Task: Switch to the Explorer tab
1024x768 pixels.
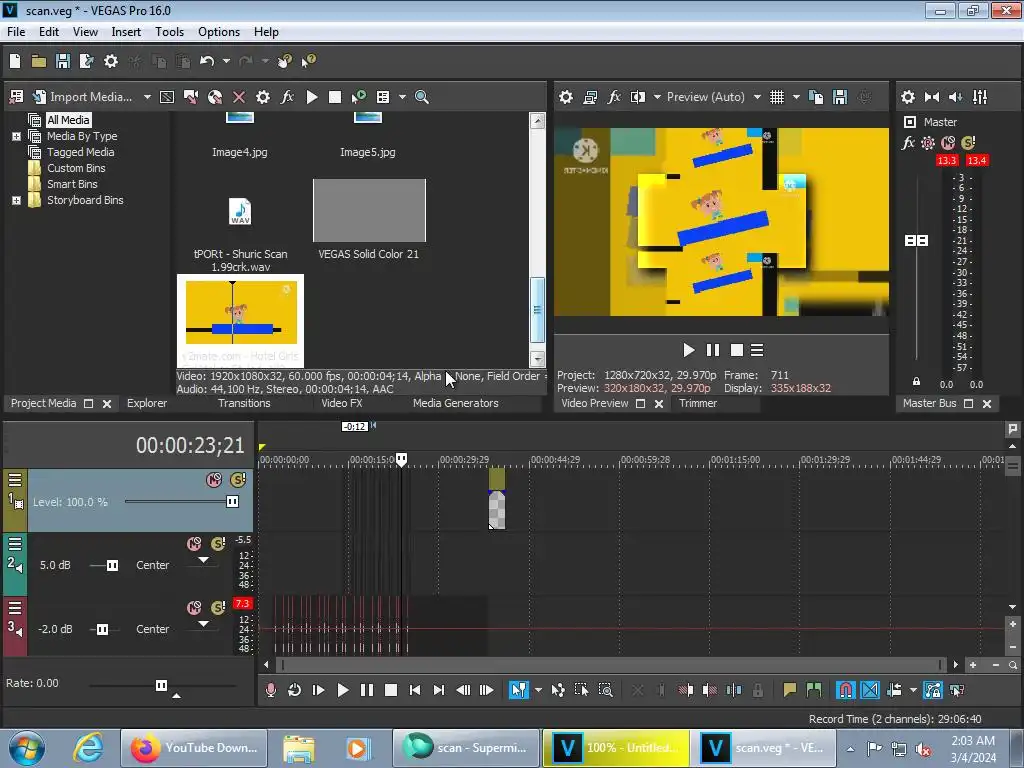Action: point(147,404)
